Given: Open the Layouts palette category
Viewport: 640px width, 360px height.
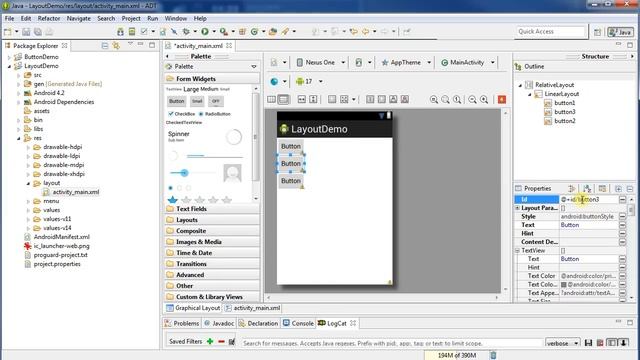Looking at the screenshot, I should pyautogui.click(x=212, y=220).
